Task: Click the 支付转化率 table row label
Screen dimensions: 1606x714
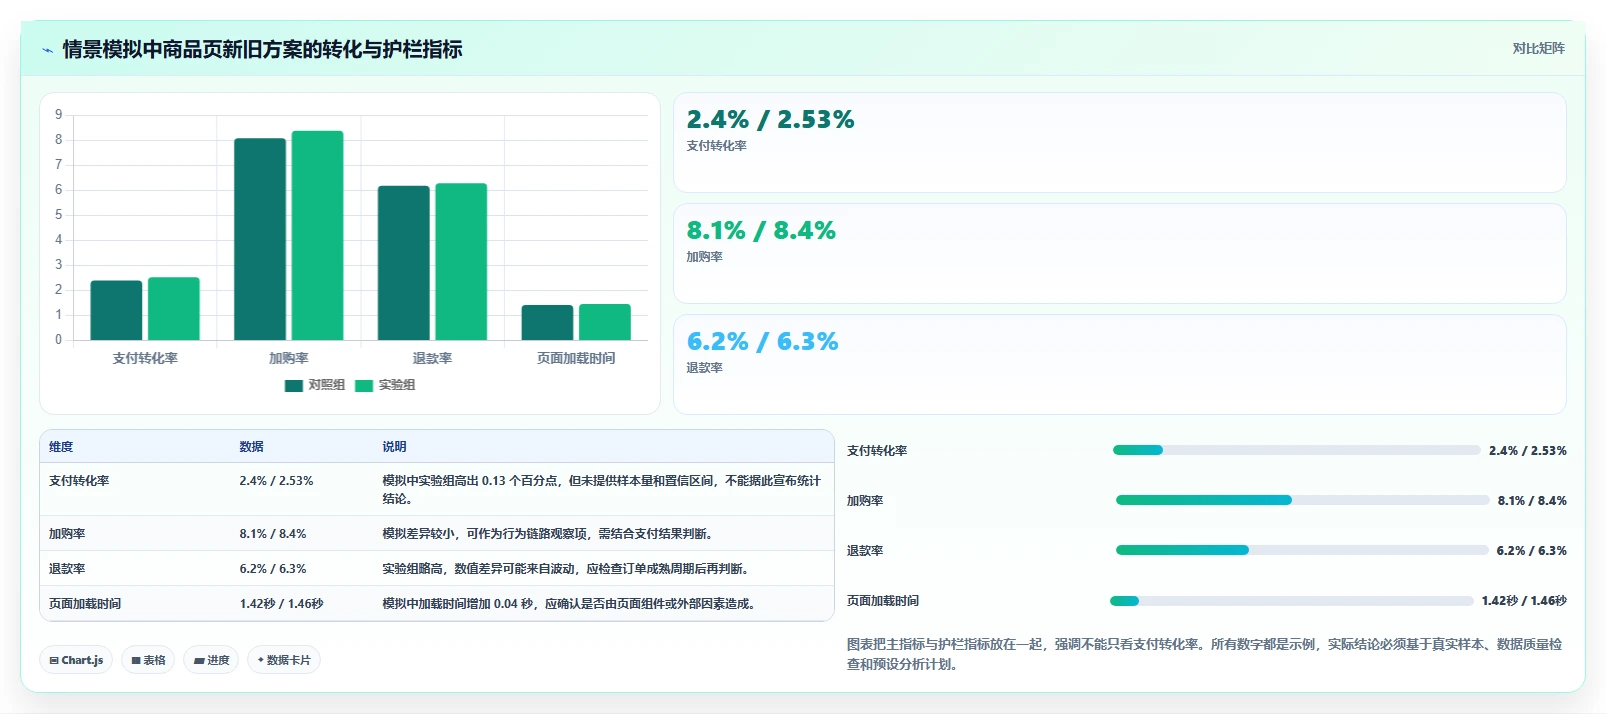Action: tap(79, 481)
